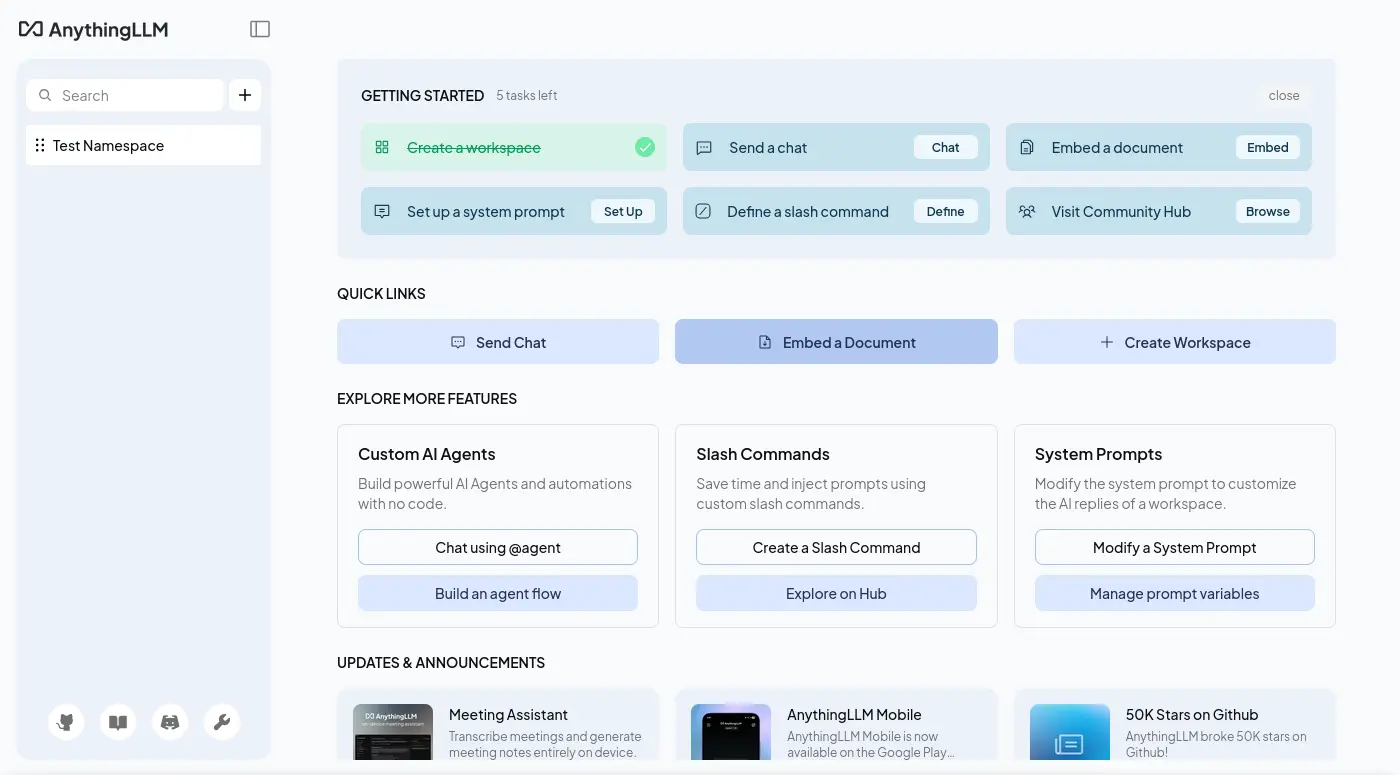Open the documentation book icon
Screen dimensions: 1400x775
pyautogui.click(x=118, y=722)
